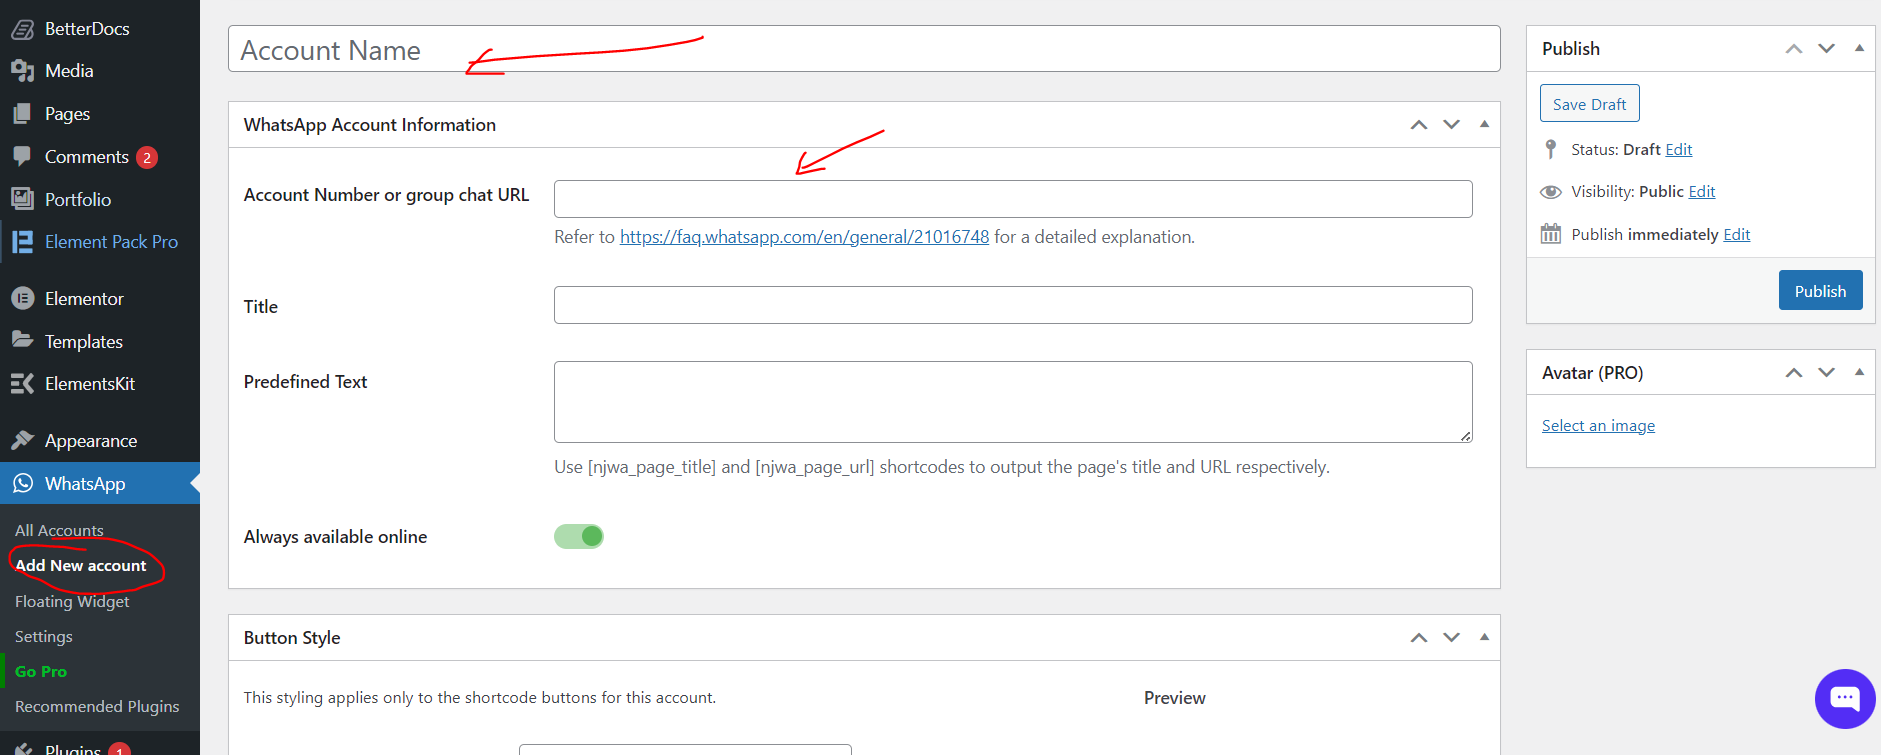The image size is (1881, 755).
Task: Click the Plugins icon in sidebar
Action: [x=22, y=749]
